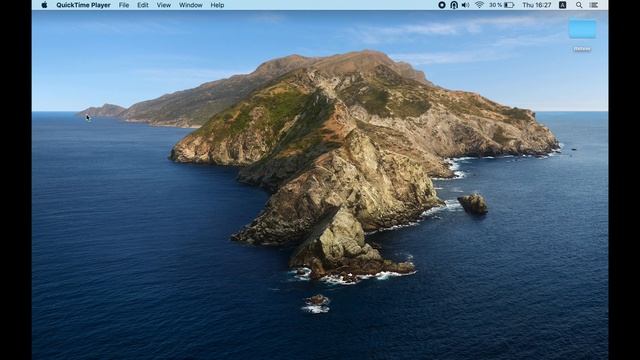
Task: Open Notification Center icon
Action: [x=594, y=5]
